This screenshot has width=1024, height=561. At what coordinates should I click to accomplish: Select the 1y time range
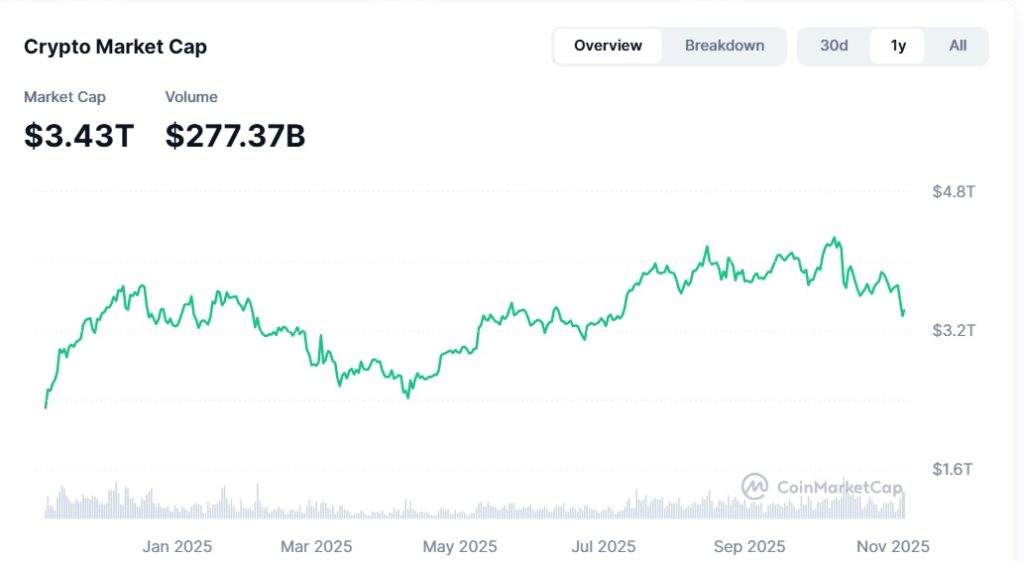click(898, 46)
